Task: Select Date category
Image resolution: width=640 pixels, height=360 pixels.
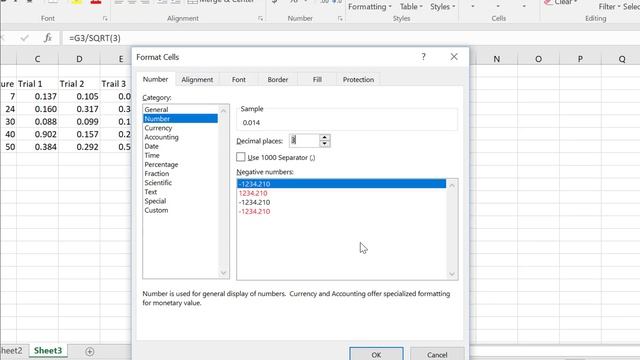Action: 180,146
